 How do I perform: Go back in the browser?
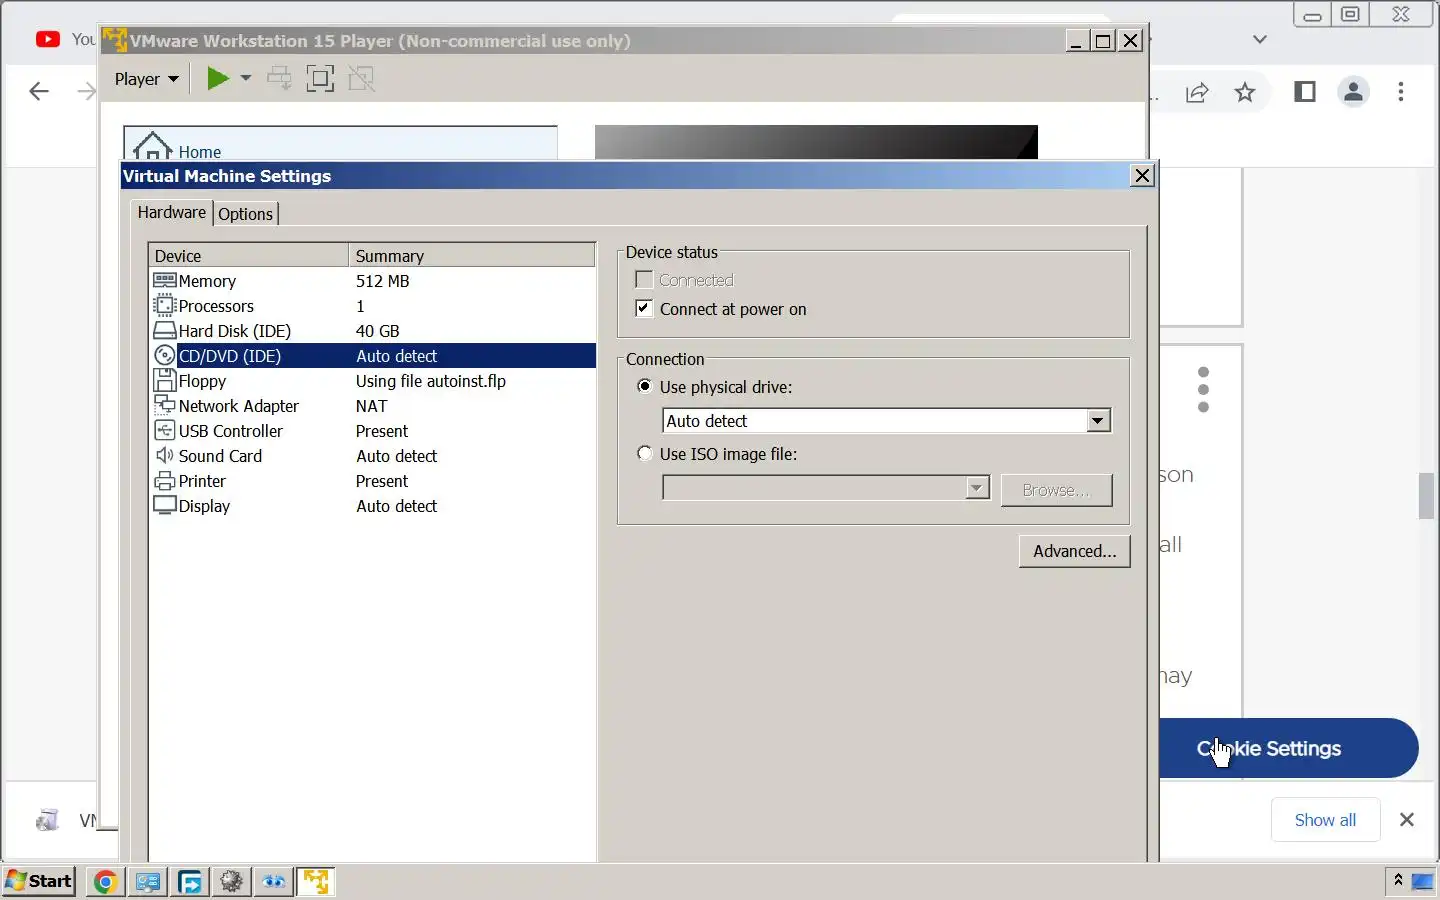pyautogui.click(x=39, y=92)
